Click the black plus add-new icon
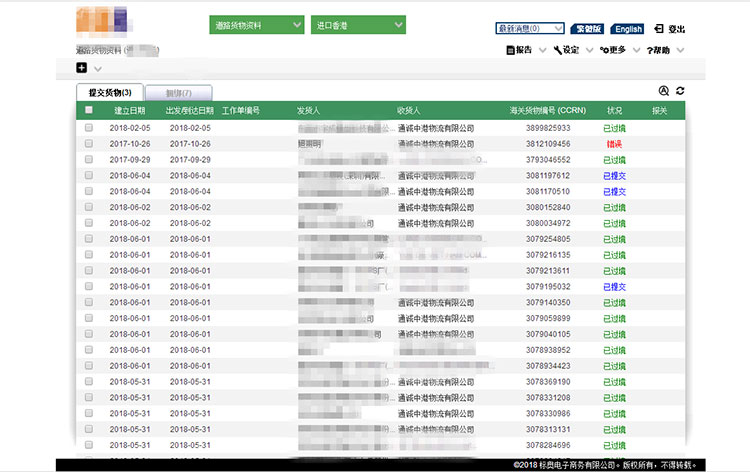Viewport: 750px width, 472px height. 81,67
